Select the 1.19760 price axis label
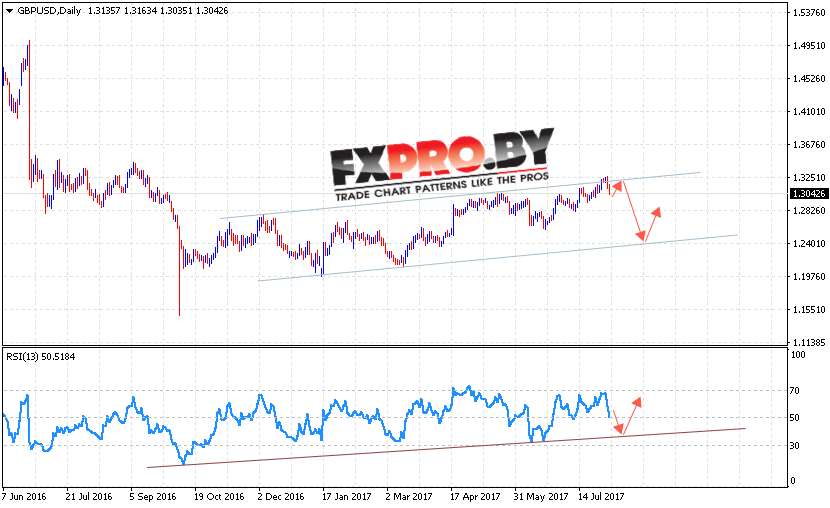 (x=809, y=276)
